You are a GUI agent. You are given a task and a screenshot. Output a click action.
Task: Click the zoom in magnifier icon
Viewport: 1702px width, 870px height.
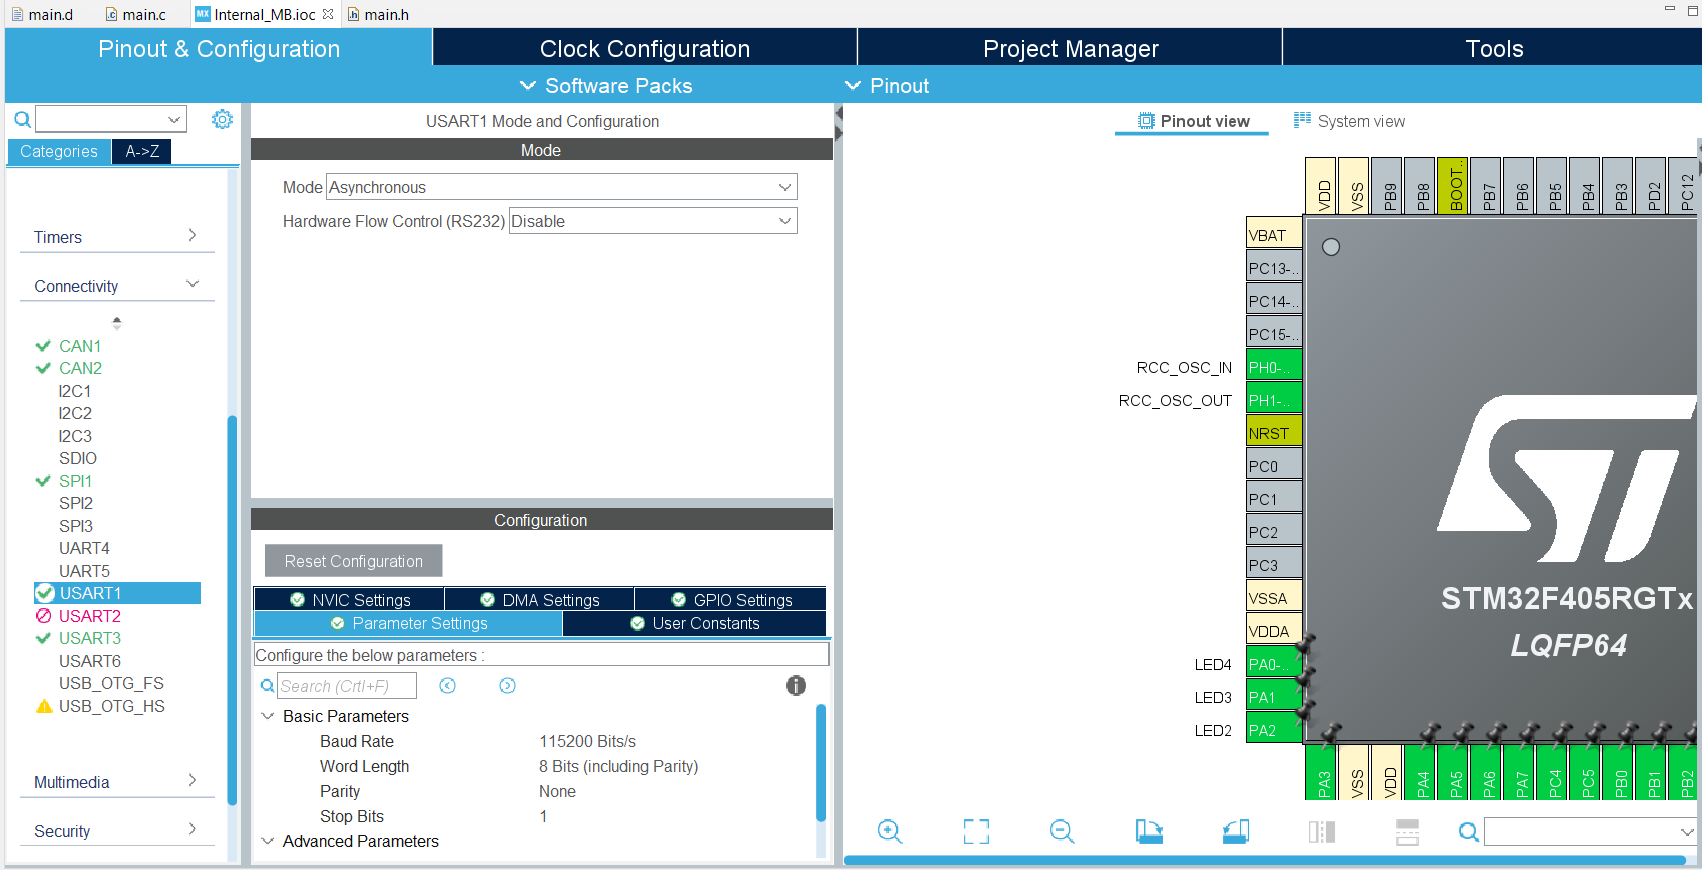(x=889, y=831)
